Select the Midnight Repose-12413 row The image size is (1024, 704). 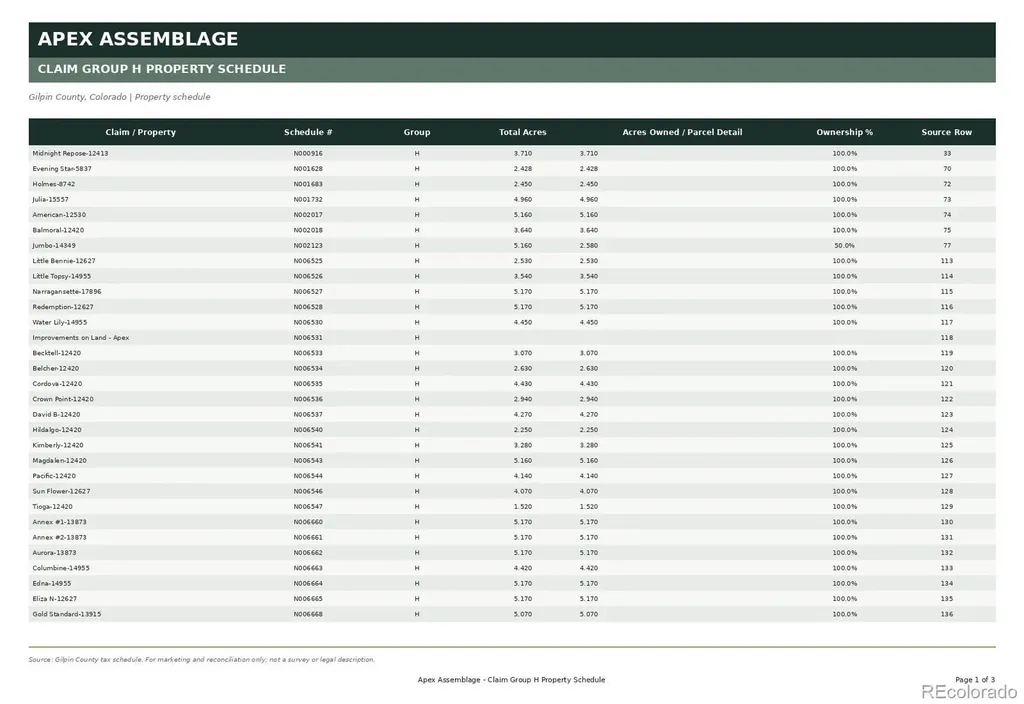pos(512,153)
